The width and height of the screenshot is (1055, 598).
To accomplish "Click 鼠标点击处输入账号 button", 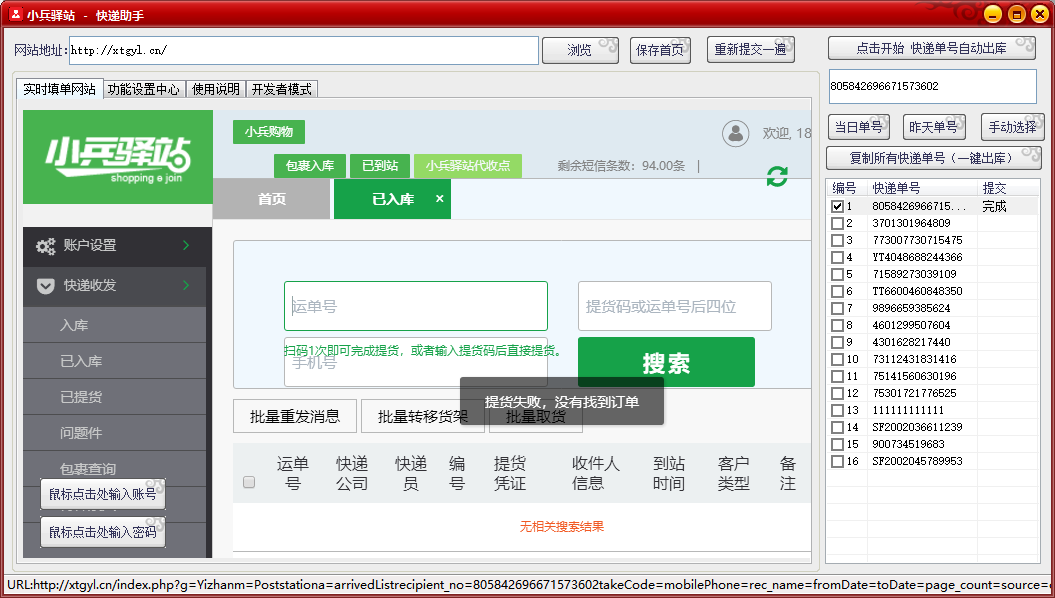I will point(103,494).
